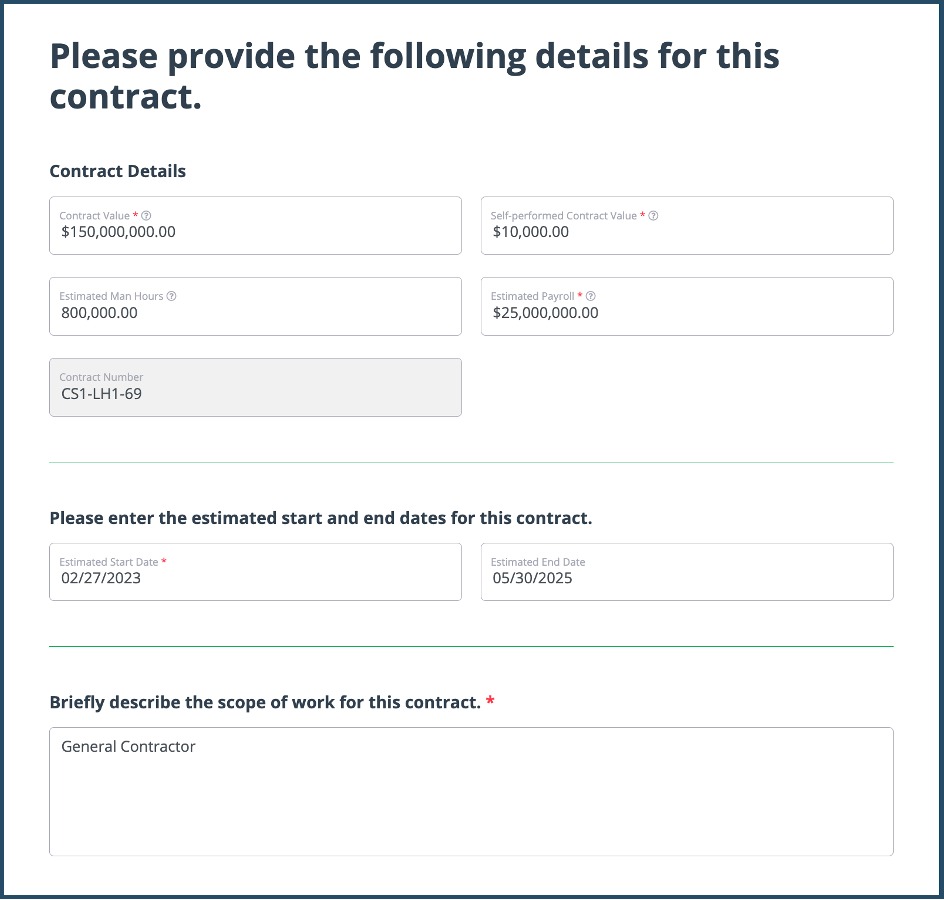
Task: Click the red asterisk after the scope question
Action: (490, 701)
